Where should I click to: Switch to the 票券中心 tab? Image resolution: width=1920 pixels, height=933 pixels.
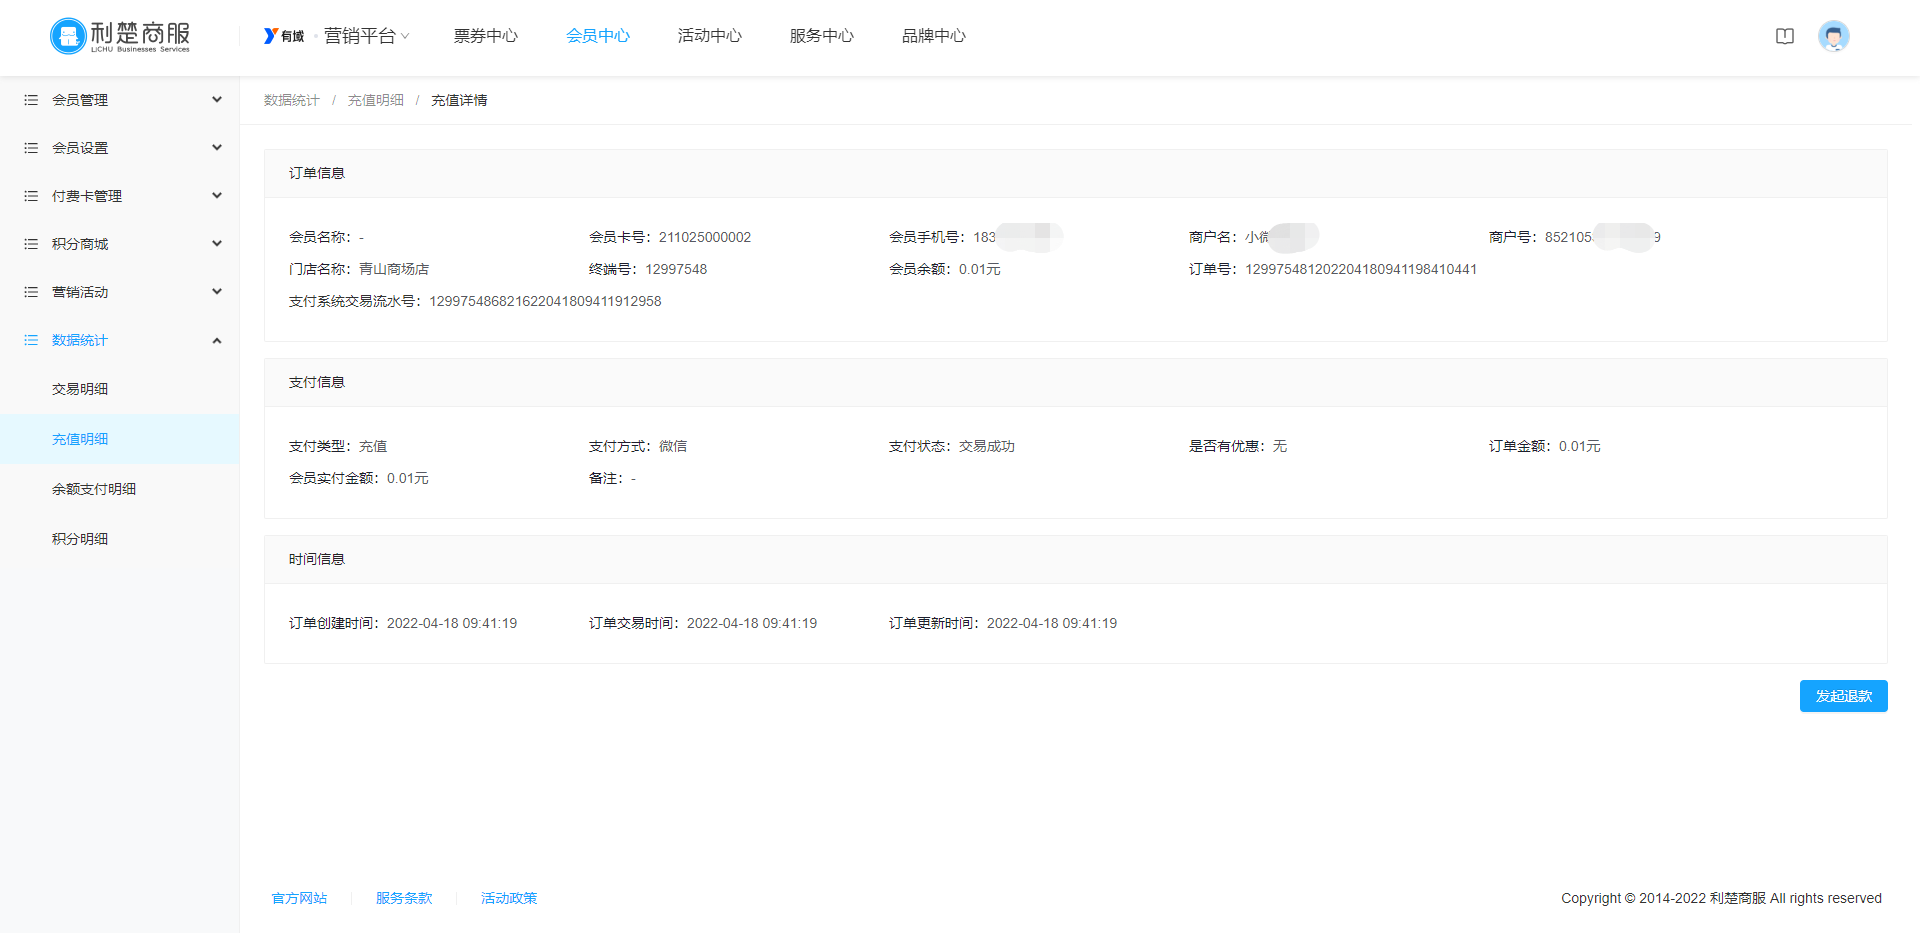486,36
